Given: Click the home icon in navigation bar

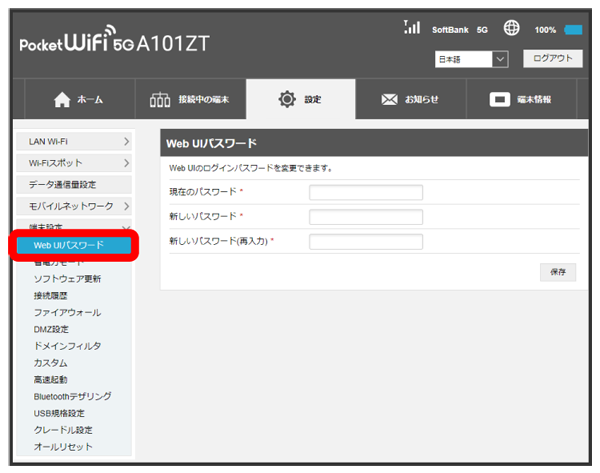Looking at the screenshot, I should (63, 100).
